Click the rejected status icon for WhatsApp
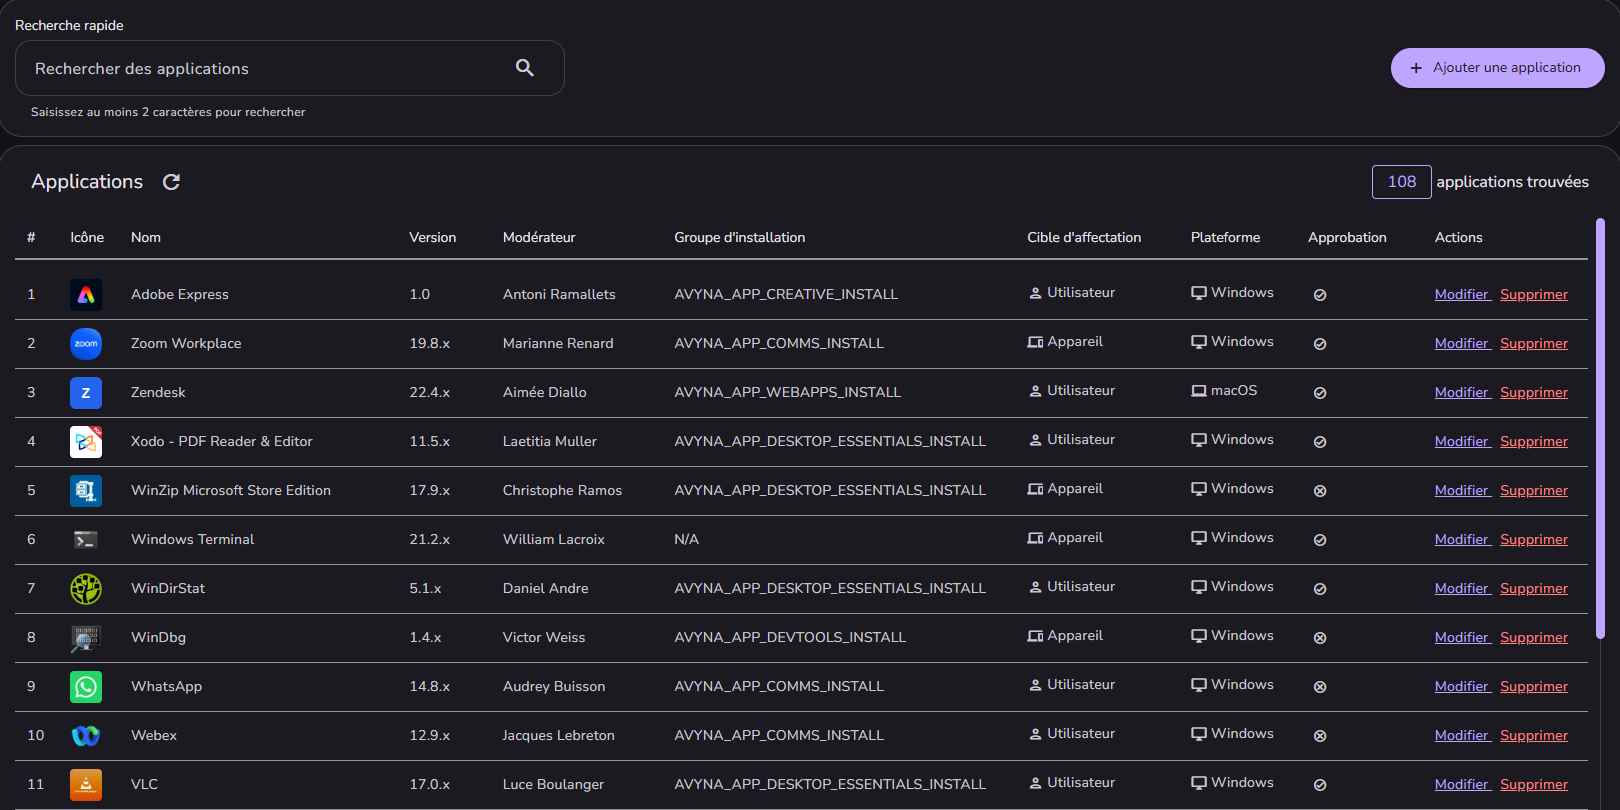The image size is (1620, 810). click(1320, 687)
